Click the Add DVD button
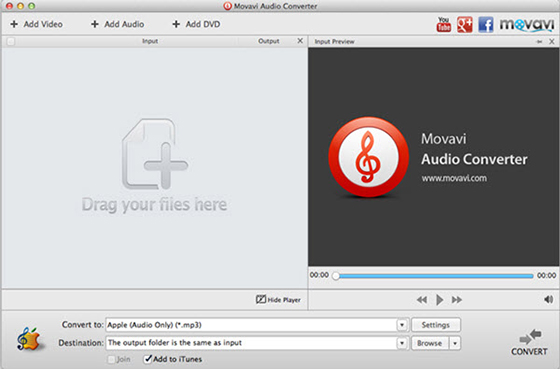The width and height of the screenshot is (560, 369). pos(196,24)
